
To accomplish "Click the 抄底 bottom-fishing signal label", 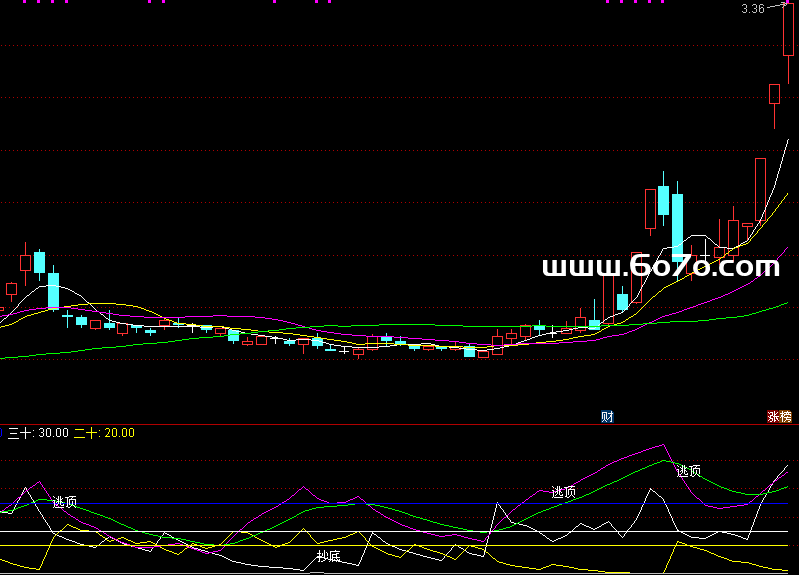I will click(x=328, y=556).
